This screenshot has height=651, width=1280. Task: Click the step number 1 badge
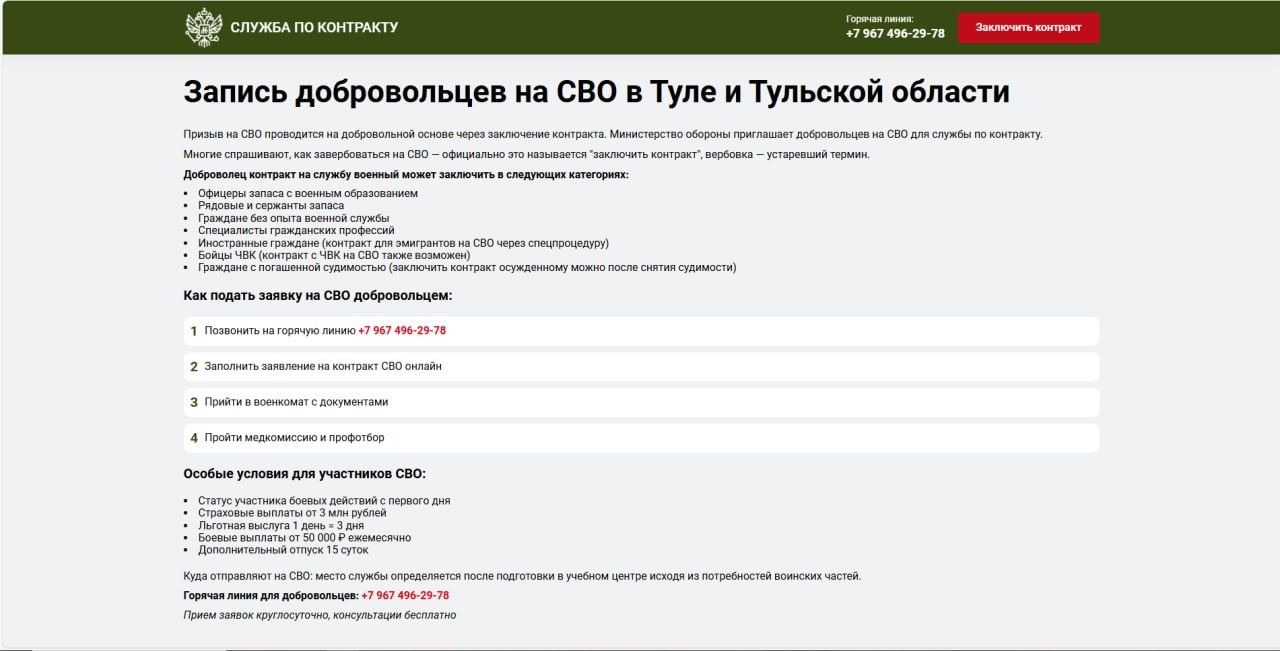194,331
